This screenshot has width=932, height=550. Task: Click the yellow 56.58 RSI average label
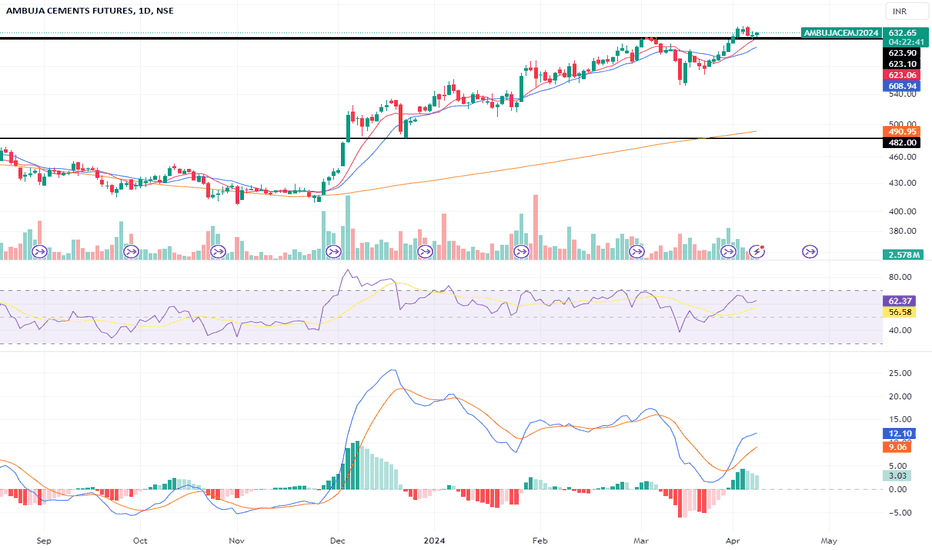click(x=900, y=312)
